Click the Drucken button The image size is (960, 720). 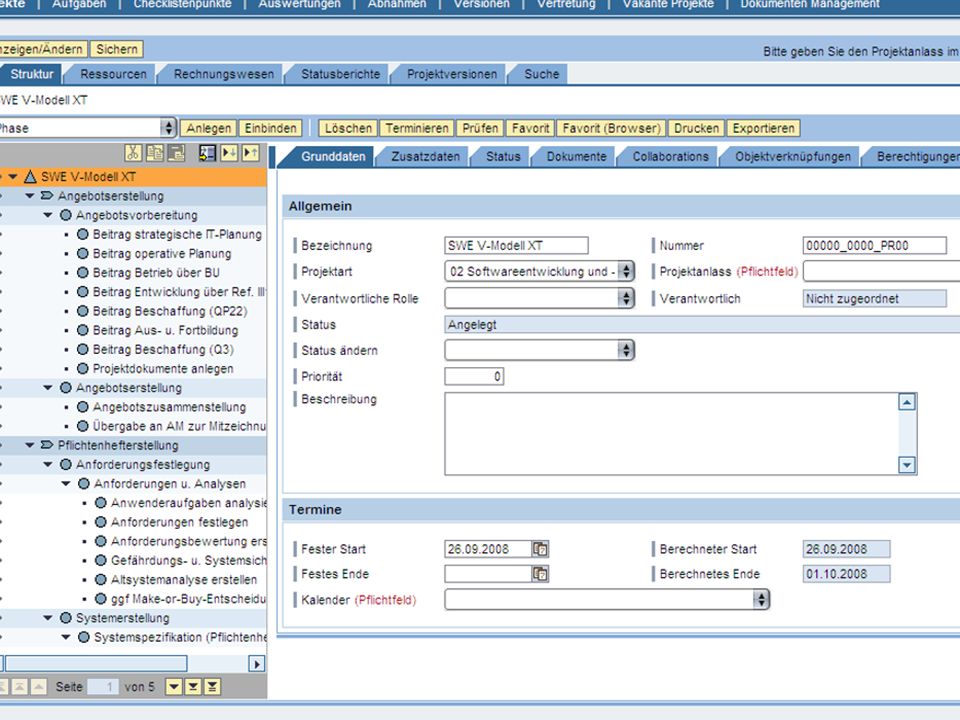pos(696,128)
